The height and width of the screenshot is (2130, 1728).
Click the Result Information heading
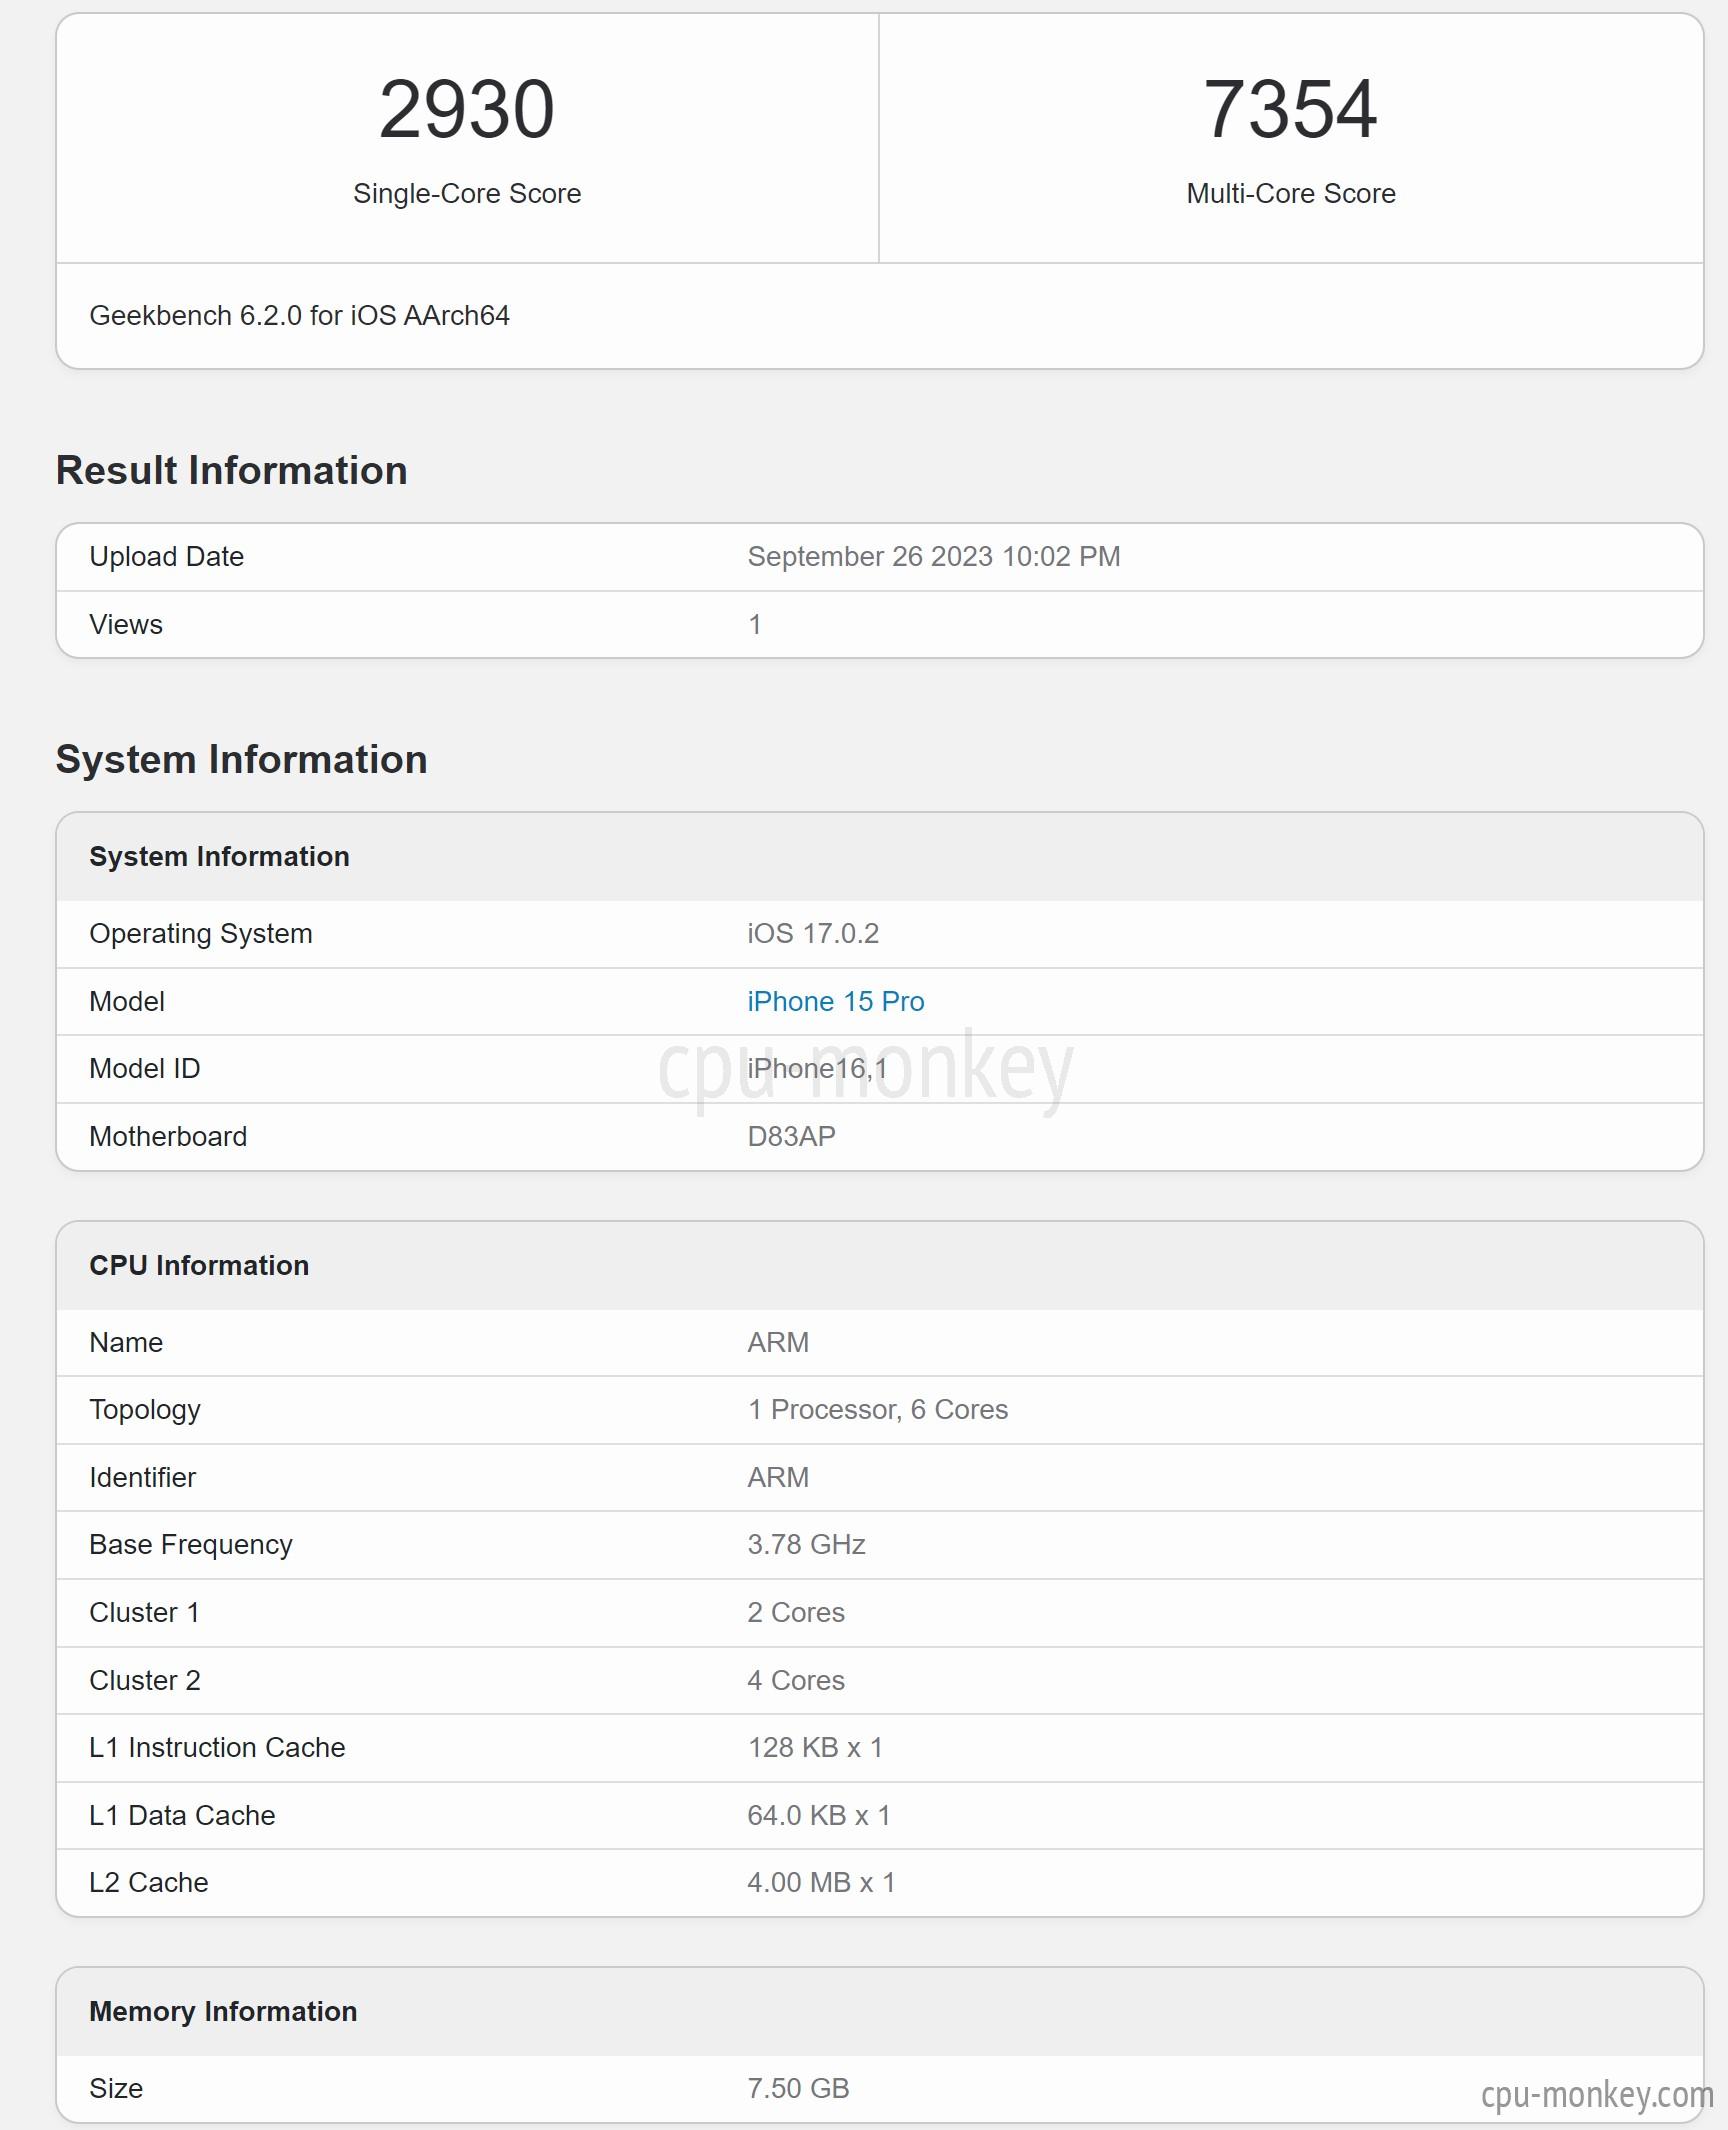point(231,470)
